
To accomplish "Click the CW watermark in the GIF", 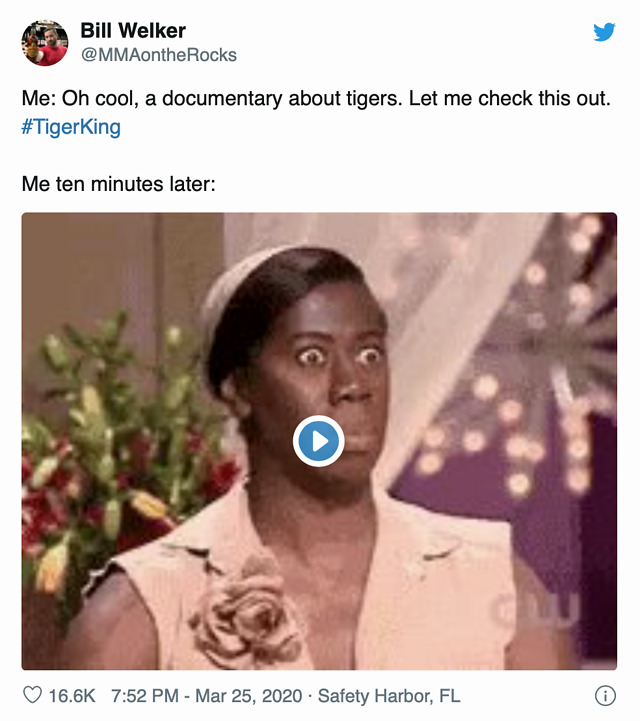I will (535, 610).
